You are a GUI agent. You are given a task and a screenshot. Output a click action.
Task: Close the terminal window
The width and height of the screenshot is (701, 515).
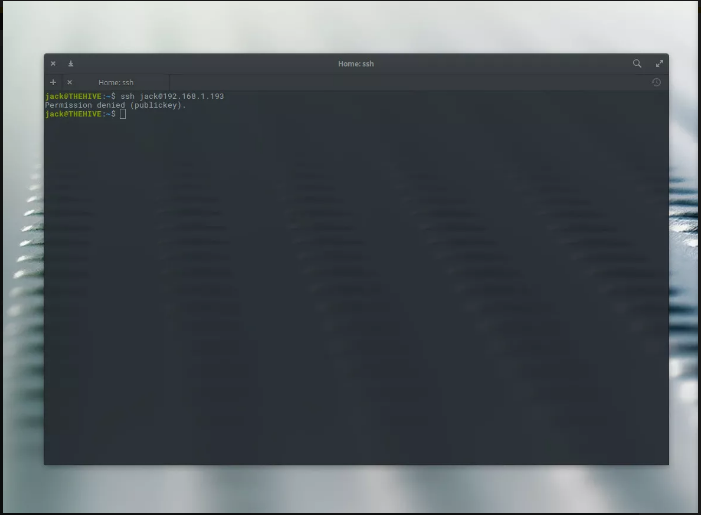tap(53, 63)
